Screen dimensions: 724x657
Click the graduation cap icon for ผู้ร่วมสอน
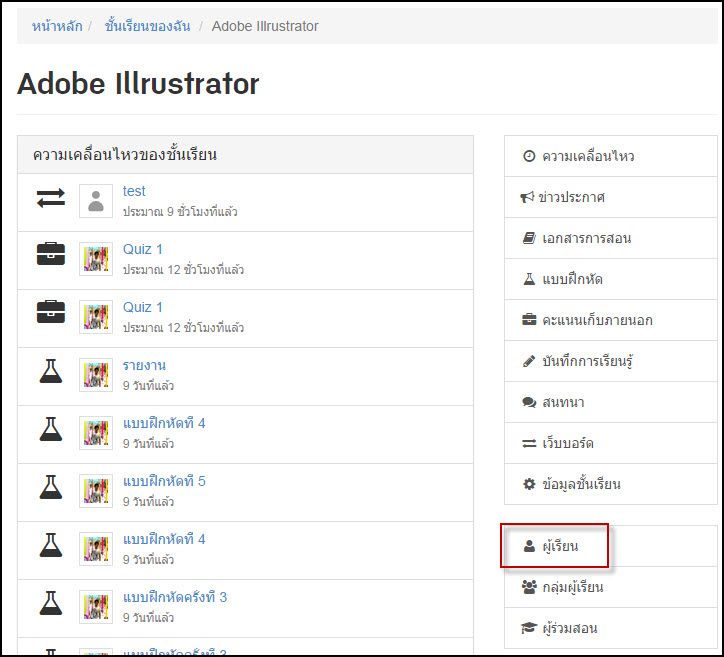pyautogui.click(x=529, y=628)
